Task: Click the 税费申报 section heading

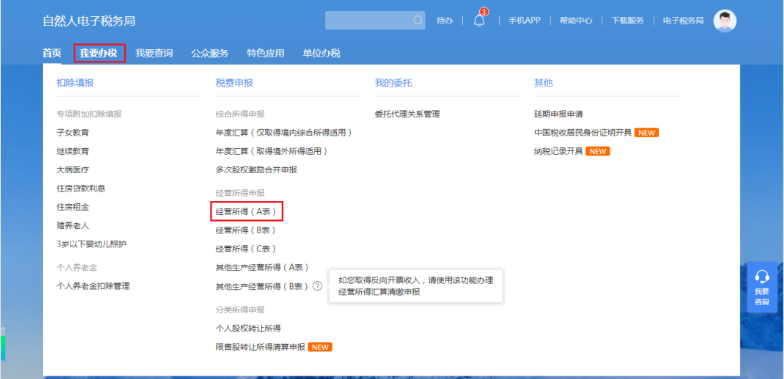Action: click(234, 83)
